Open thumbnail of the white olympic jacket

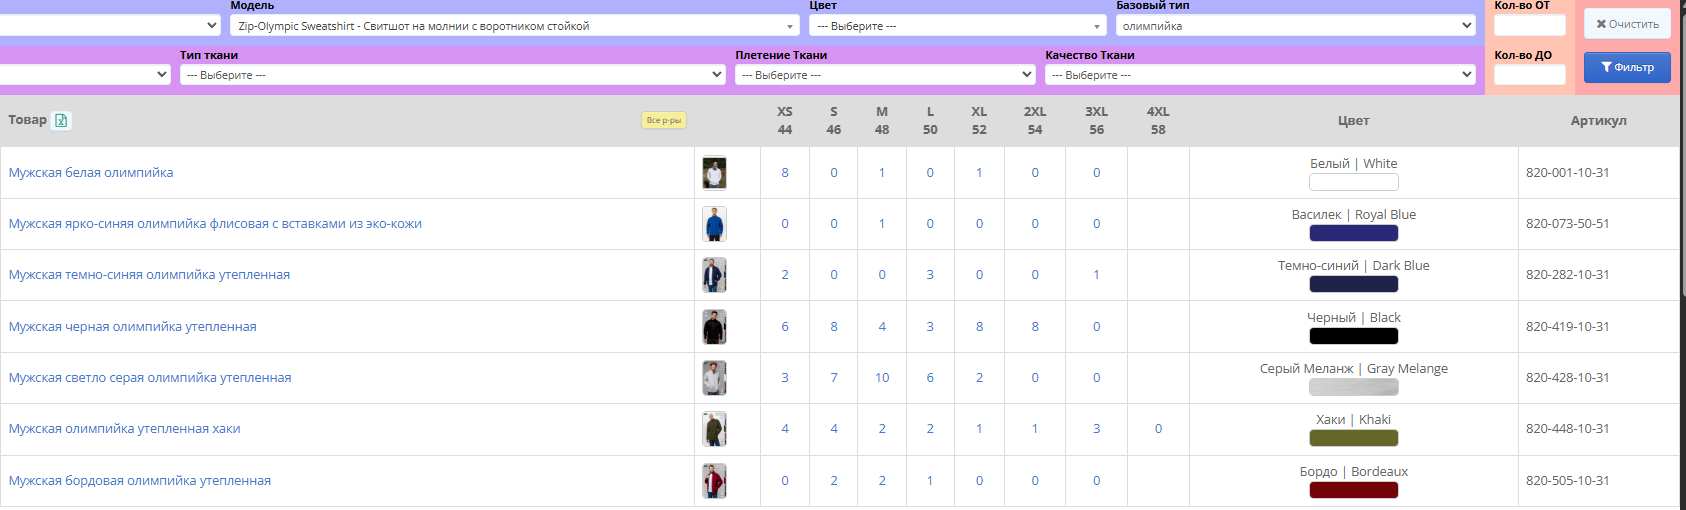coord(714,173)
